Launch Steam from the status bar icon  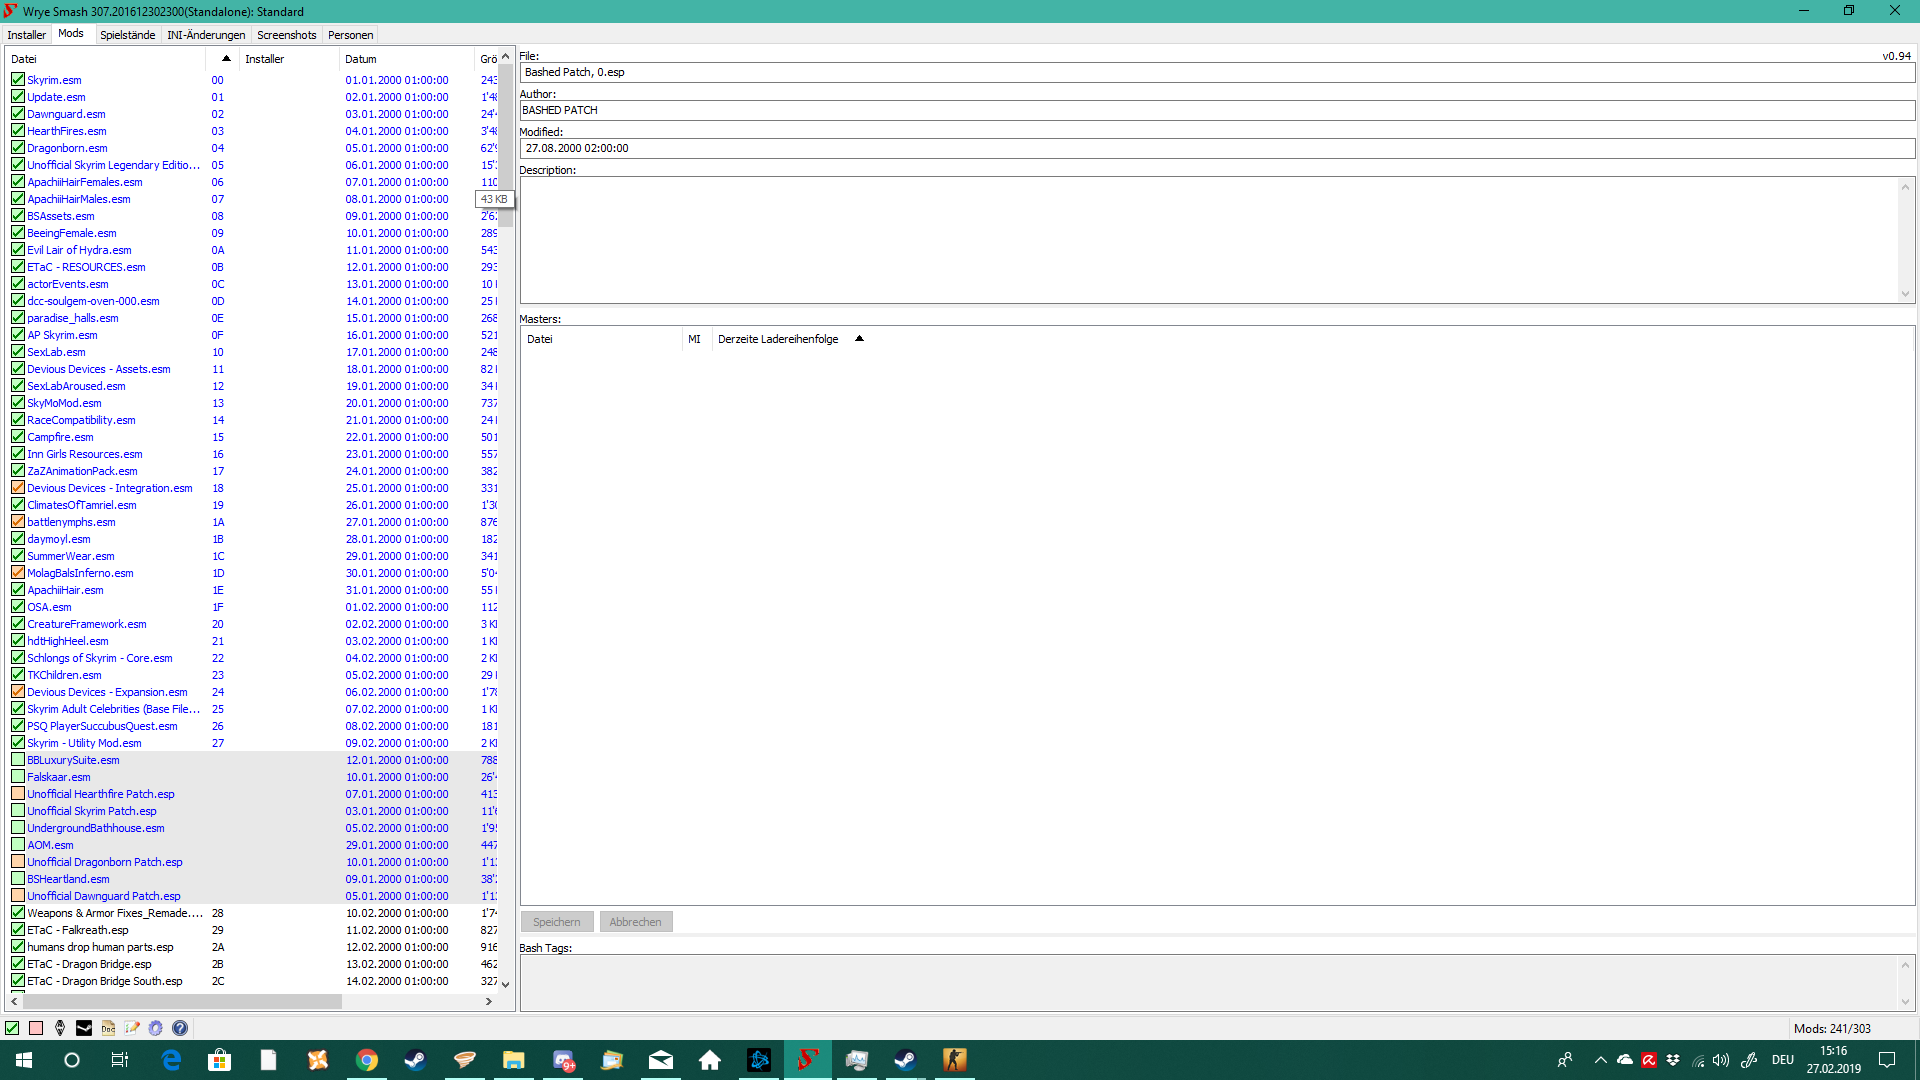click(x=84, y=1028)
